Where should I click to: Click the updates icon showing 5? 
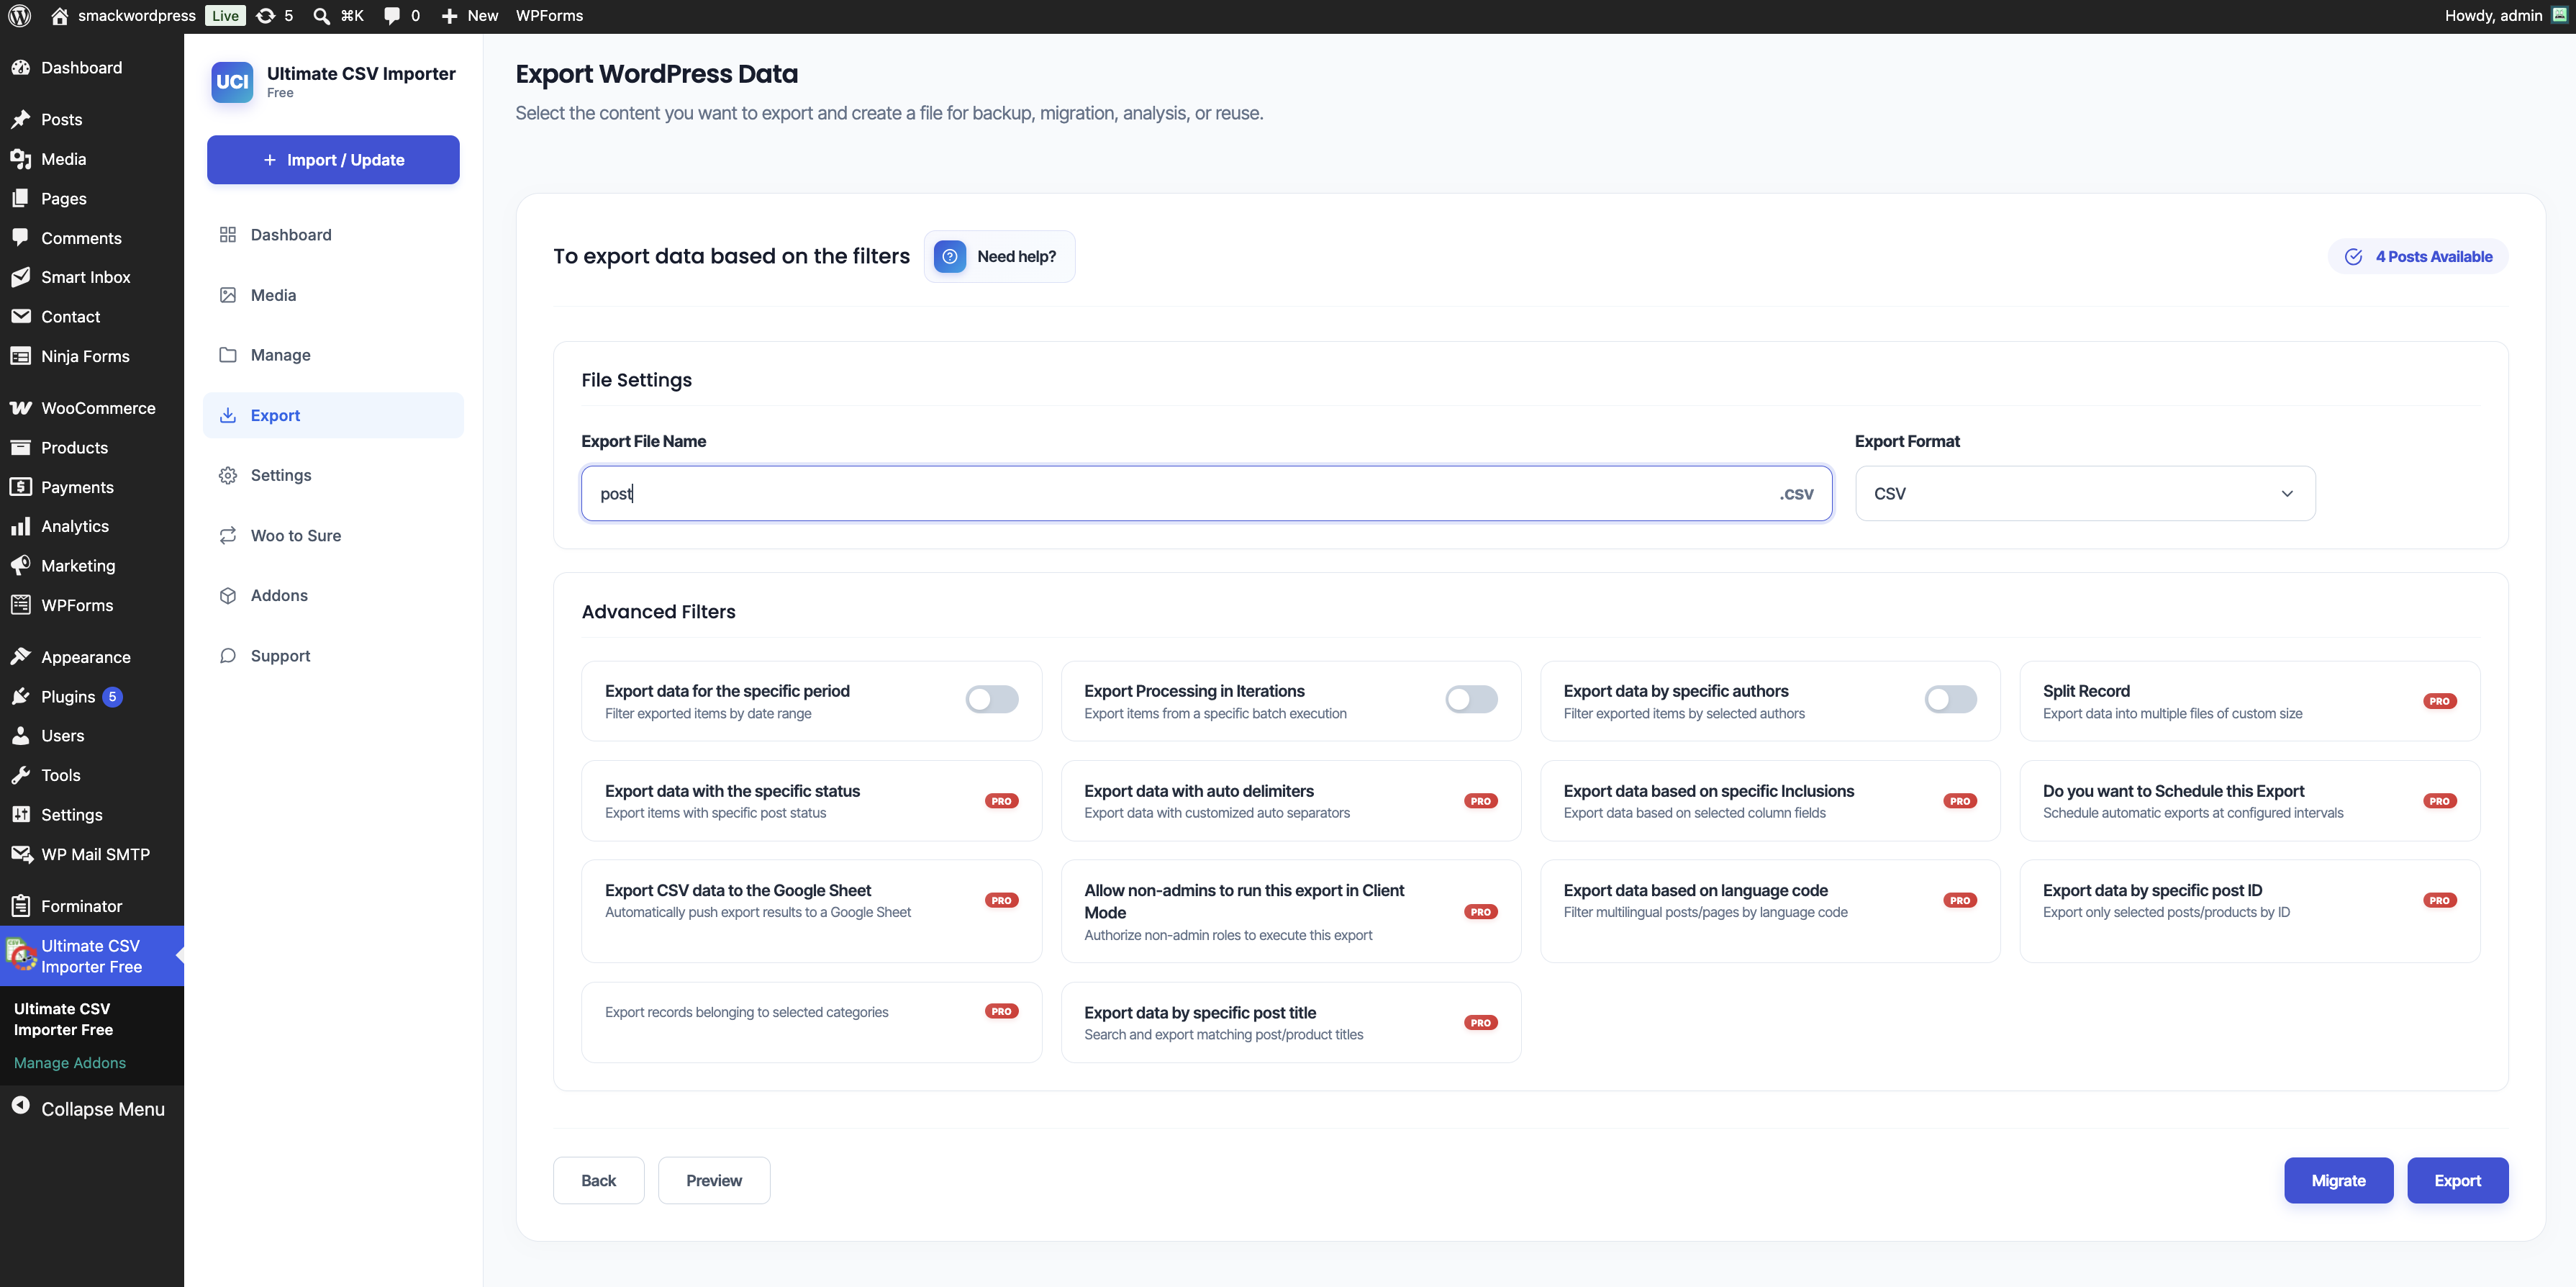pos(266,16)
